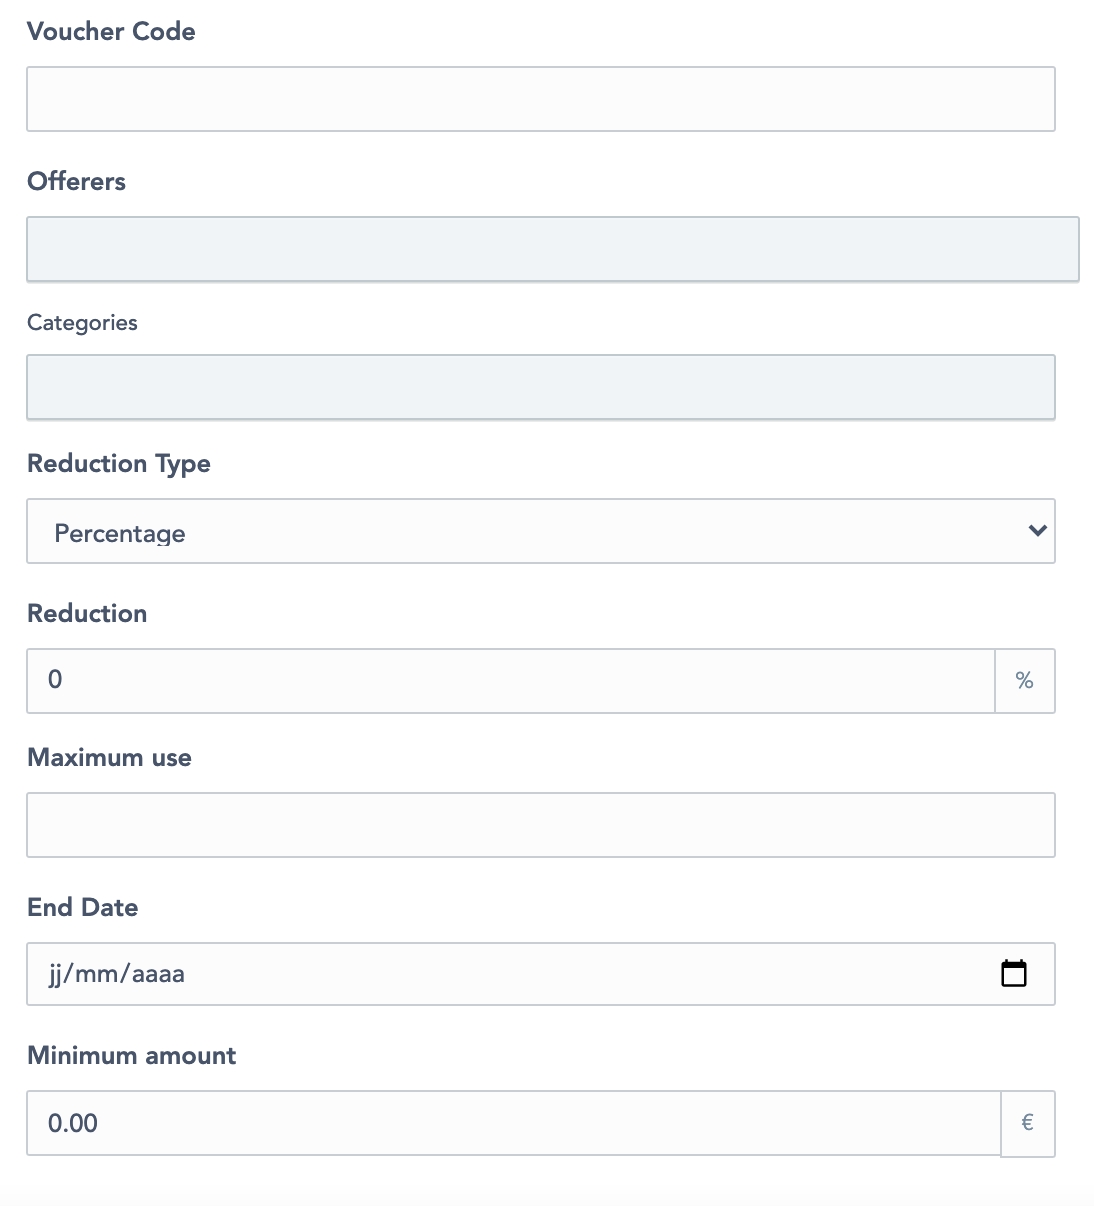Click the euro symbol beside Minimum amount
Screen dimensions: 1094x1206
(x=1027, y=1123)
